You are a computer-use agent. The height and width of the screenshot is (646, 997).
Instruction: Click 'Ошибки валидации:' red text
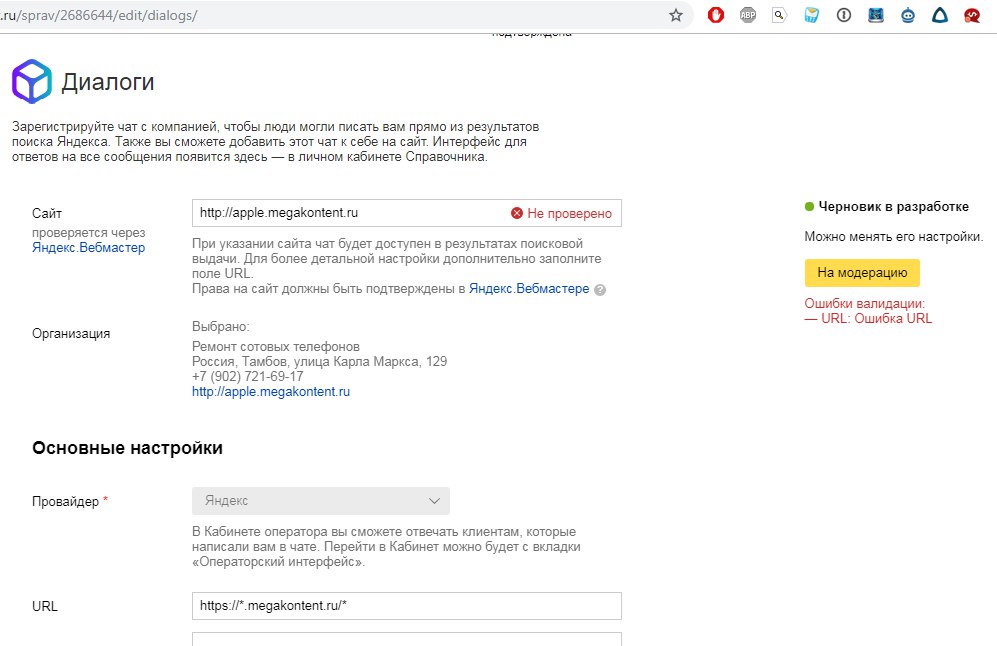click(865, 303)
